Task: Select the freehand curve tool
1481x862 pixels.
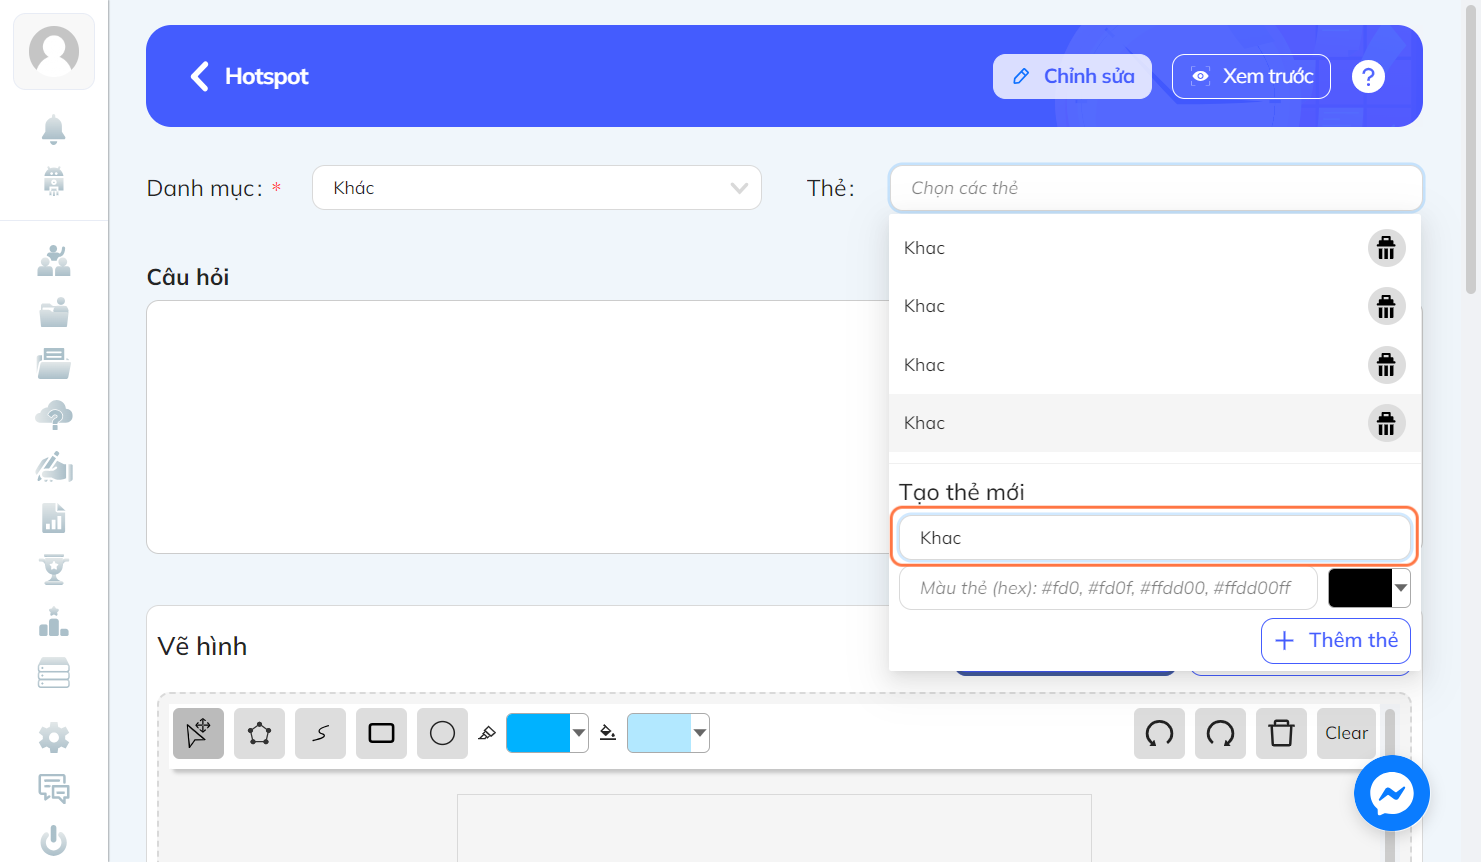Action: [x=320, y=733]
